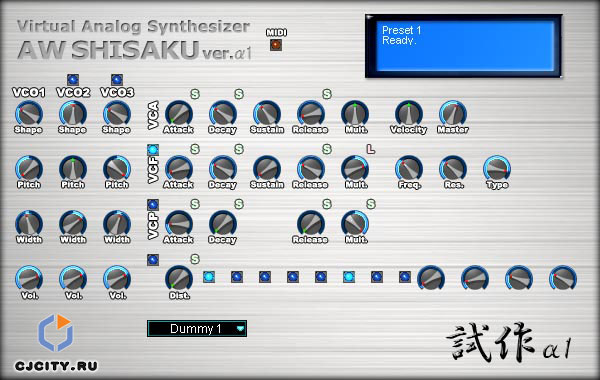Click the VCF Freq. knob
The width and height of the screenshot is (600, 380).
point(409,169)
